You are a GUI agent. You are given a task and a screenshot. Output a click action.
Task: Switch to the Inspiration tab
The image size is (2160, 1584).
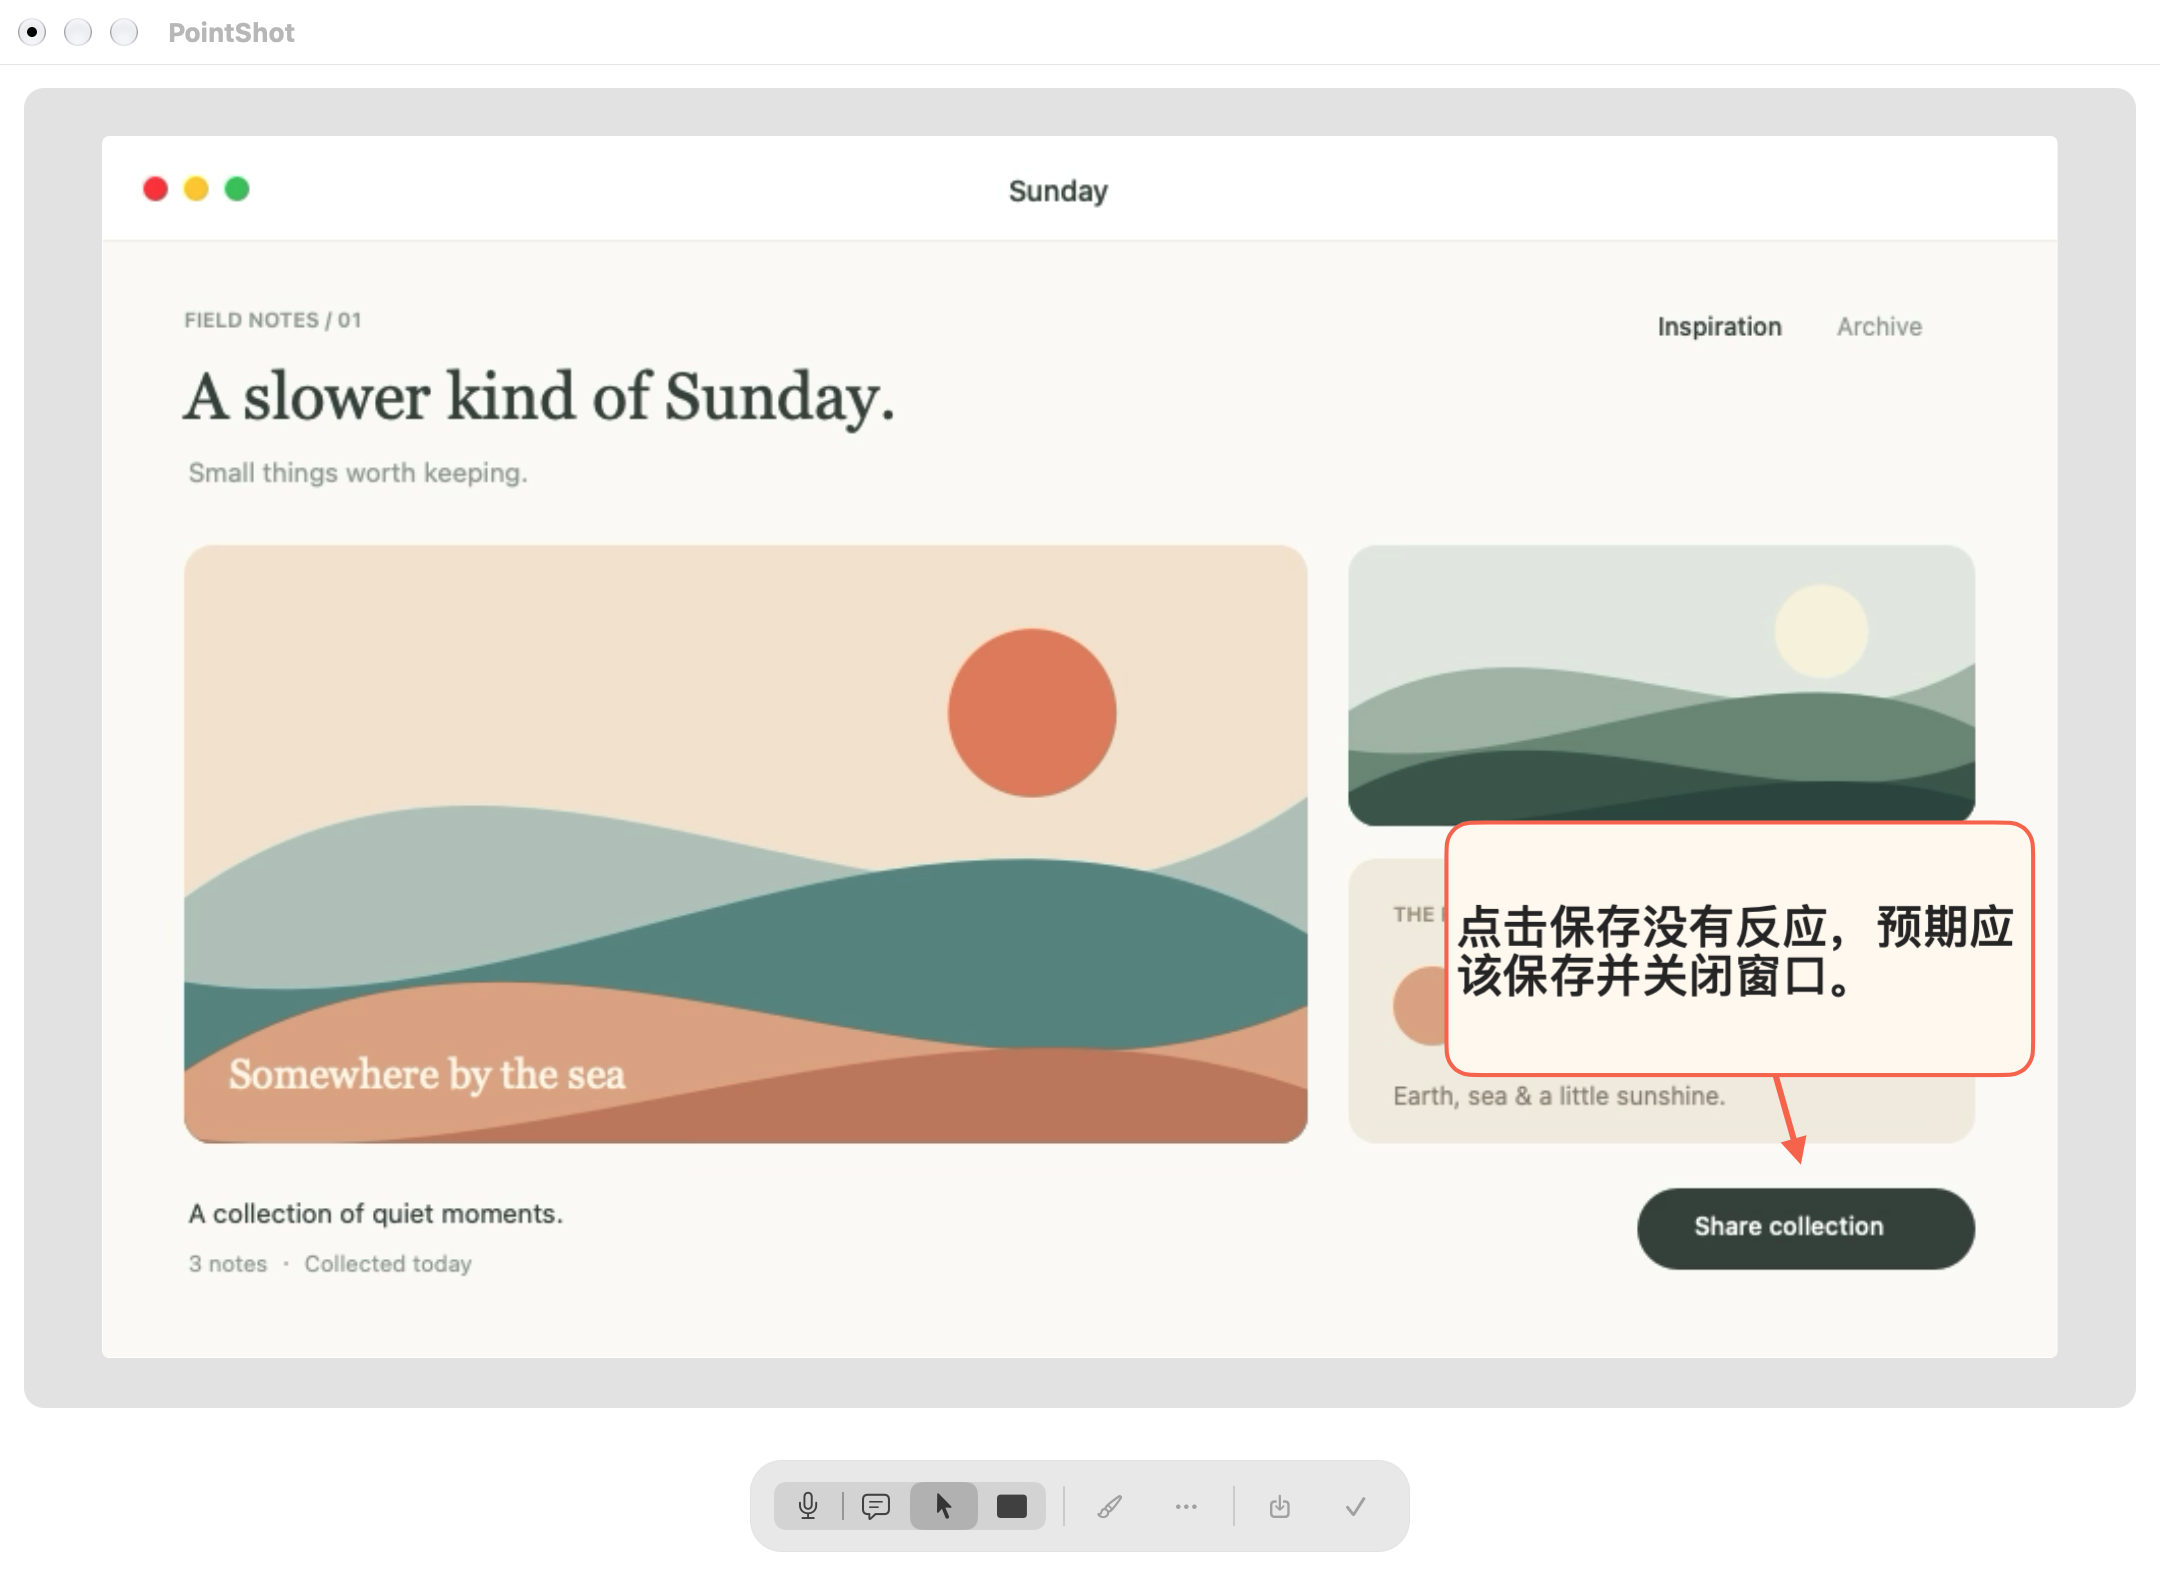[x=1719, y=327]
